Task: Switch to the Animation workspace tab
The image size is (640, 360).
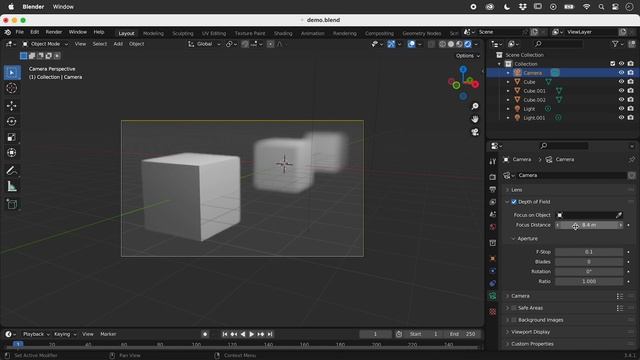Action: [313, 33]
